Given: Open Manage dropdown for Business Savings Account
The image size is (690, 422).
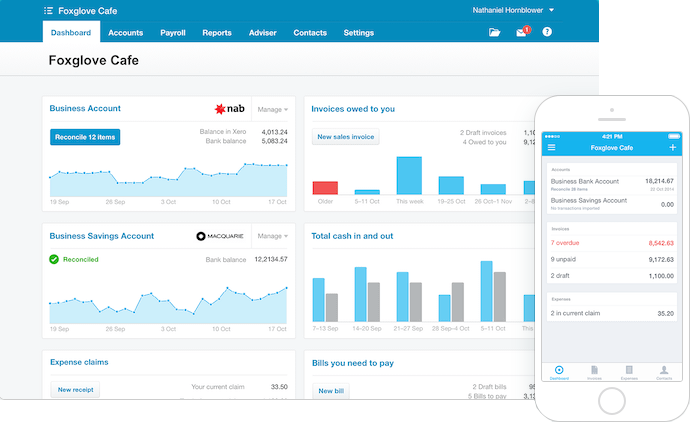Looking at the screenshot, I should (272, 236).
